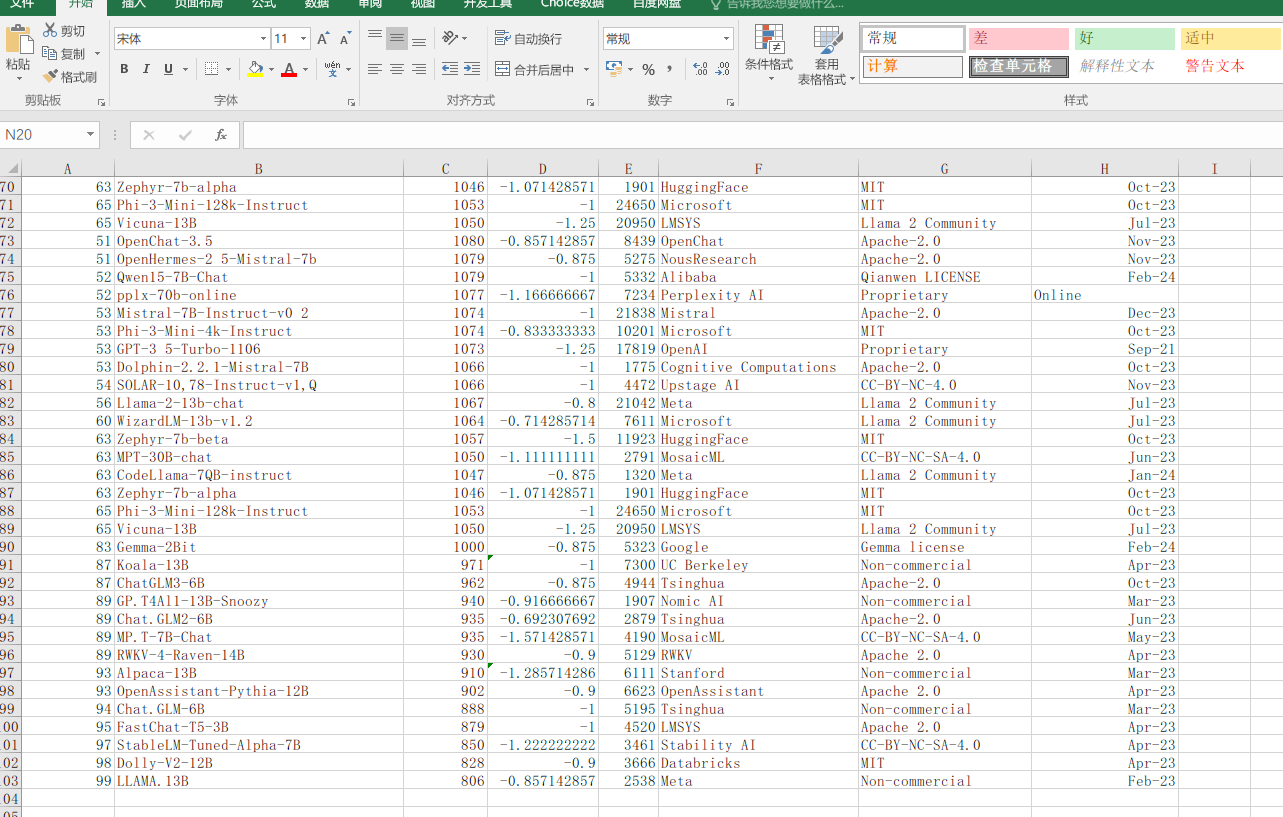1283x817 pixels.
Task: Open the font name dropdown (宋体)
Action: pyautogui.click(x=264, y=39)
